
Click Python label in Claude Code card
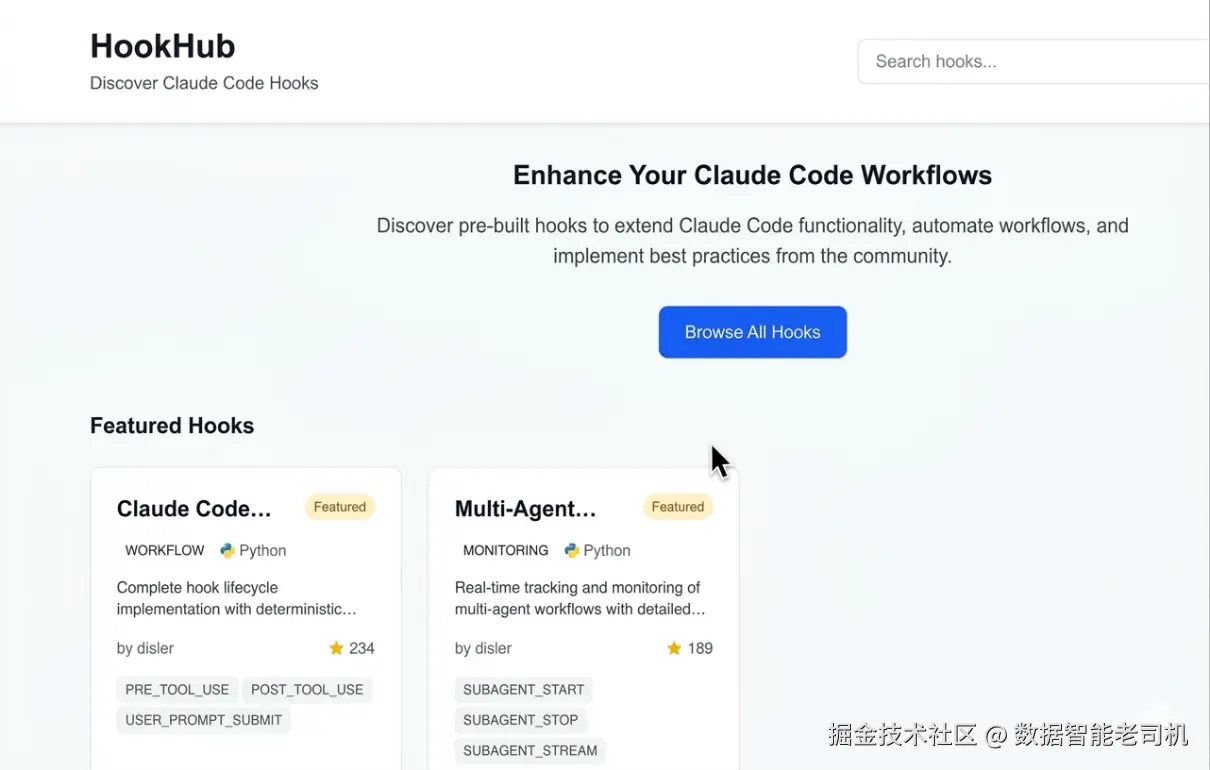(263, 550)
